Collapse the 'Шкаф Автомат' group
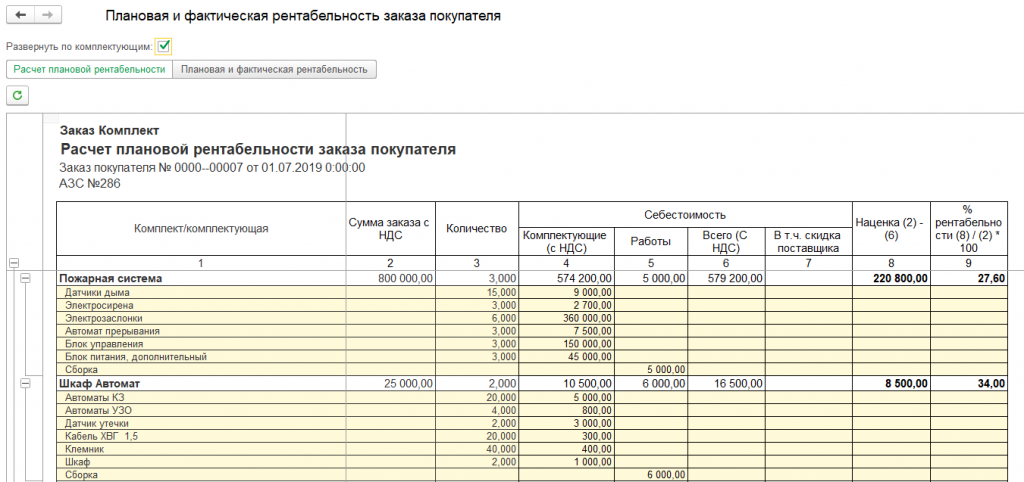 click(x=25, y=384)
